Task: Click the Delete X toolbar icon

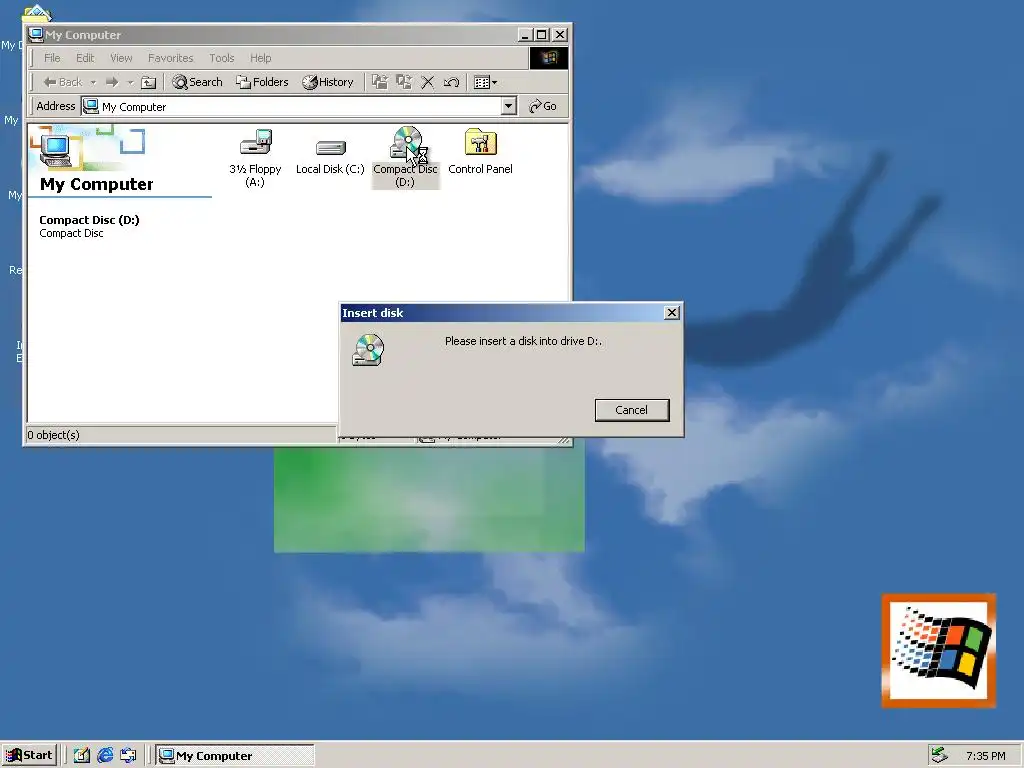Action: coord(428,82)
